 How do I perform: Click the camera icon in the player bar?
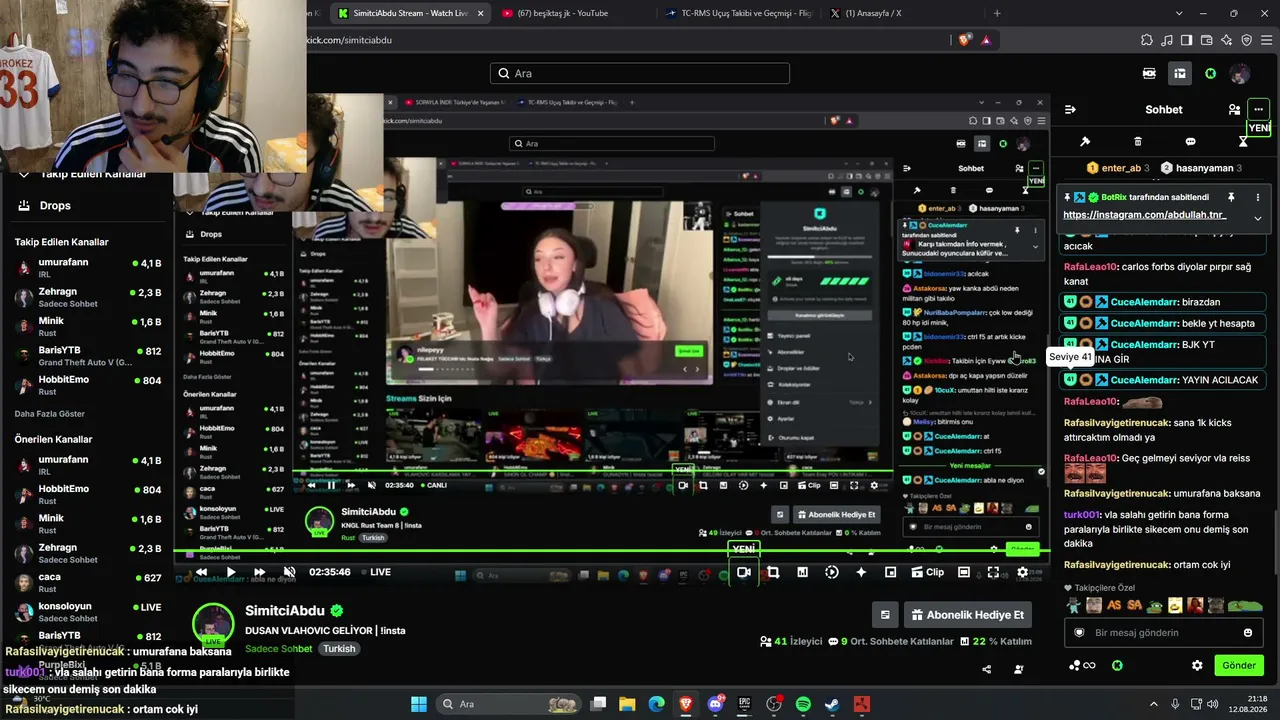tap(743, 572)
